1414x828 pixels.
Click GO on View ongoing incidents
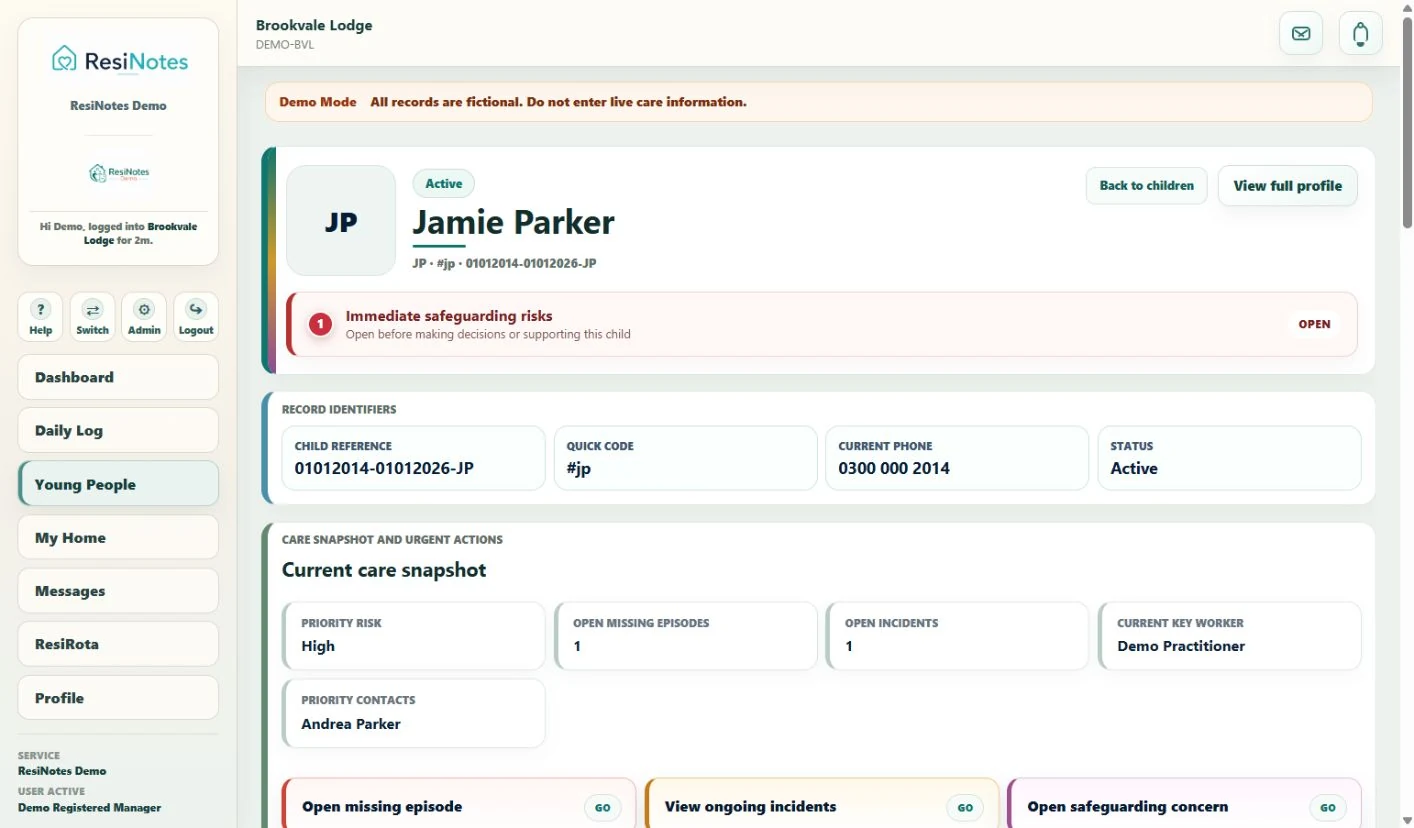click(965, 807)
